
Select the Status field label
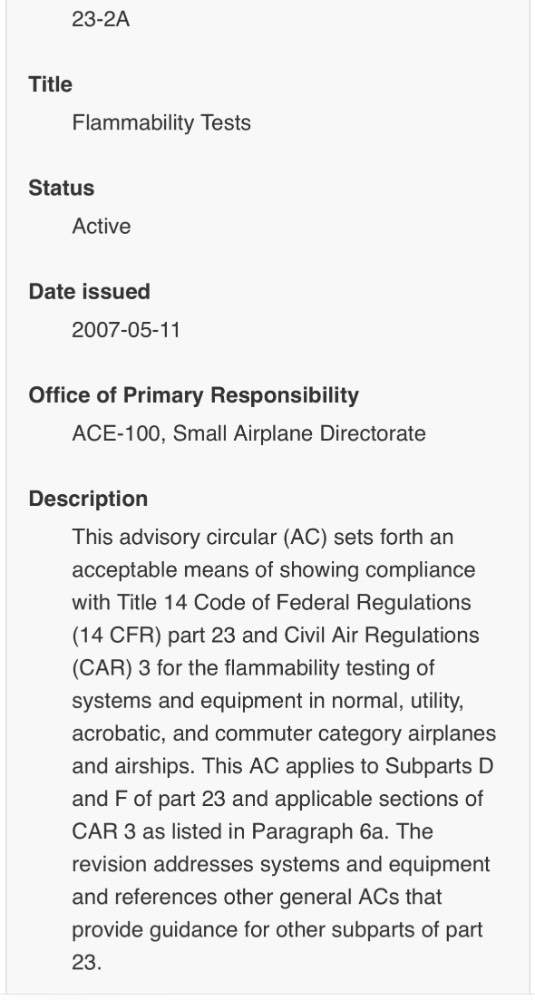(x=61, y=188)
